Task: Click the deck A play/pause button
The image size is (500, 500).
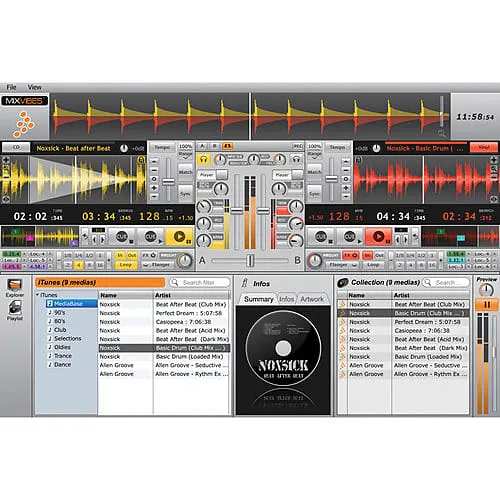Action: [x=179, y=237]
